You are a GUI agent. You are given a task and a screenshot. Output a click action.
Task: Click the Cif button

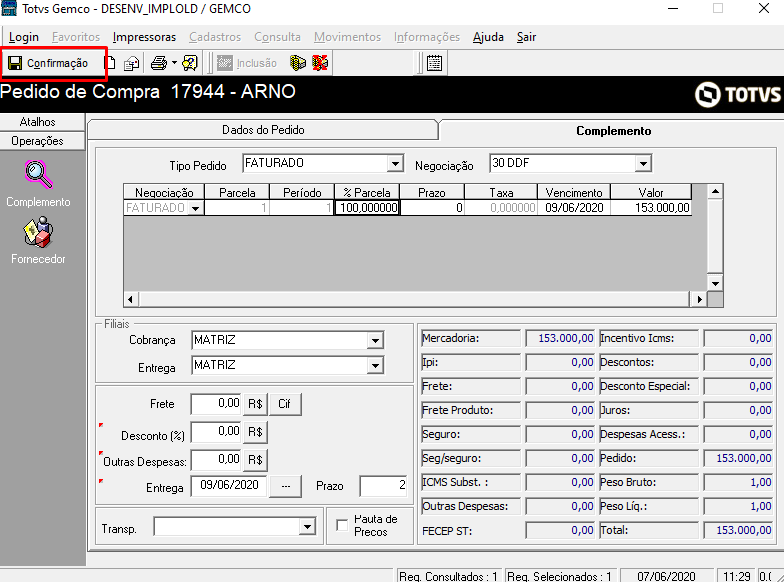tap(284, 404)
